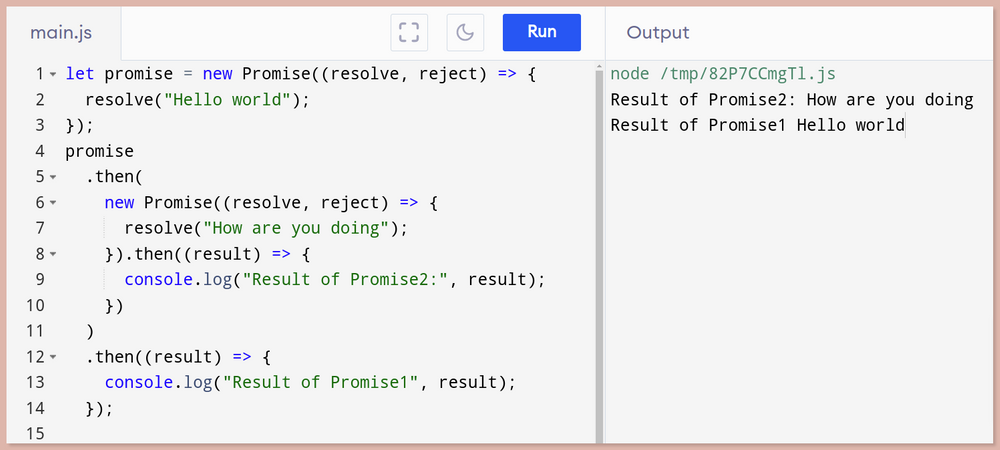Click the fullscreen expand icon
1000x450 pixels.
click(x=409, y=32)
